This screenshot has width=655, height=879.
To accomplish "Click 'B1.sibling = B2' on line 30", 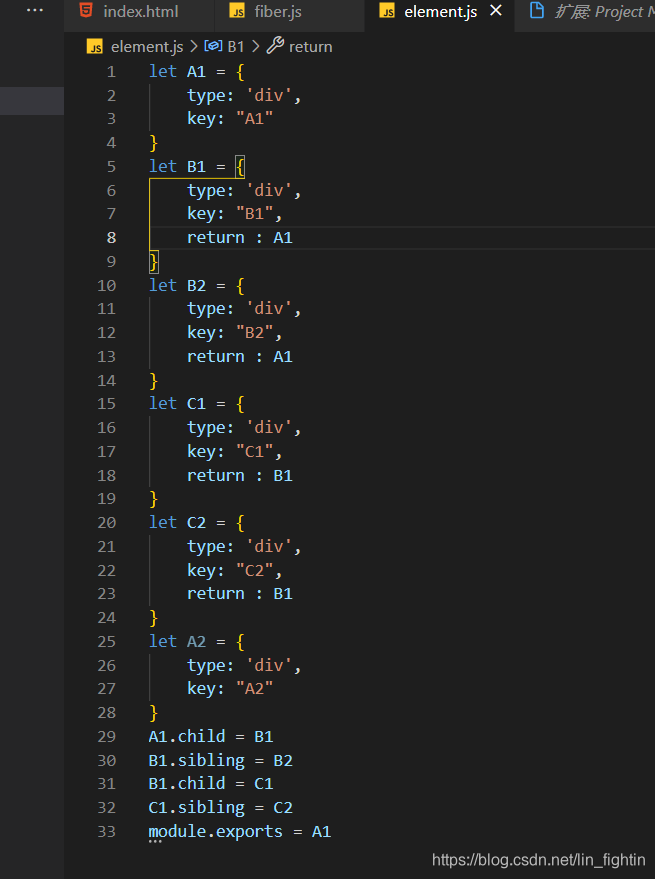I will [220, 761].
